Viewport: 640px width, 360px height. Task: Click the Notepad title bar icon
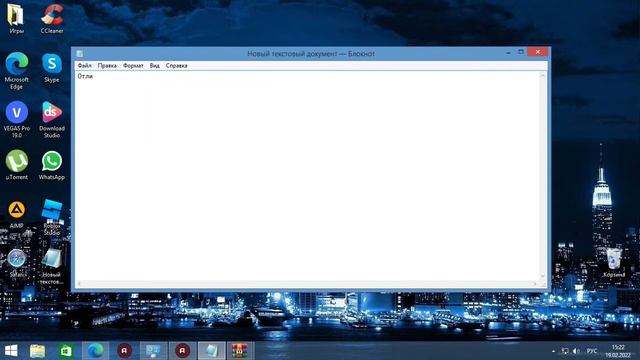coord(80,53)
